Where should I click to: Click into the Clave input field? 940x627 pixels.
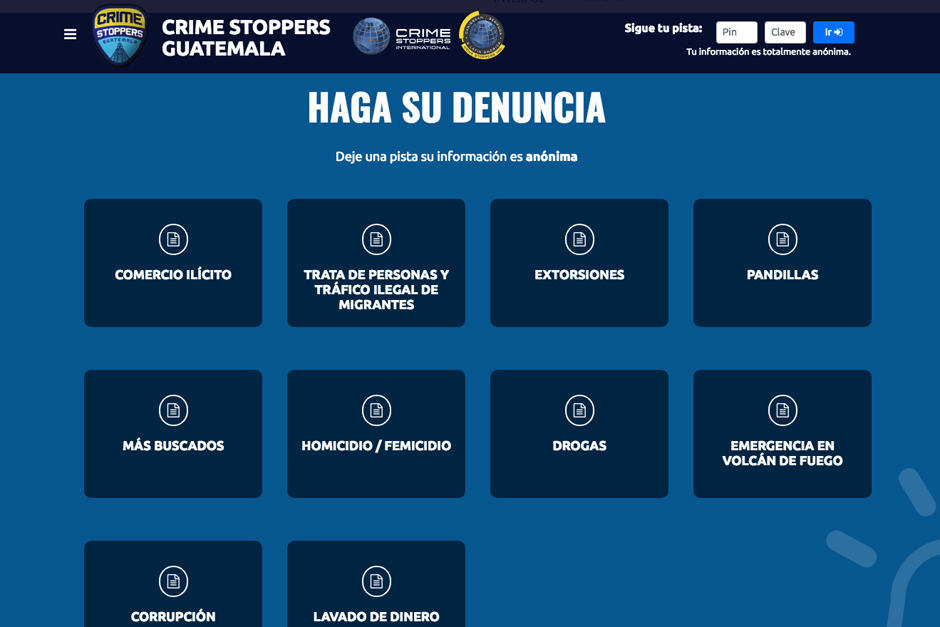(x=784, y=32)
